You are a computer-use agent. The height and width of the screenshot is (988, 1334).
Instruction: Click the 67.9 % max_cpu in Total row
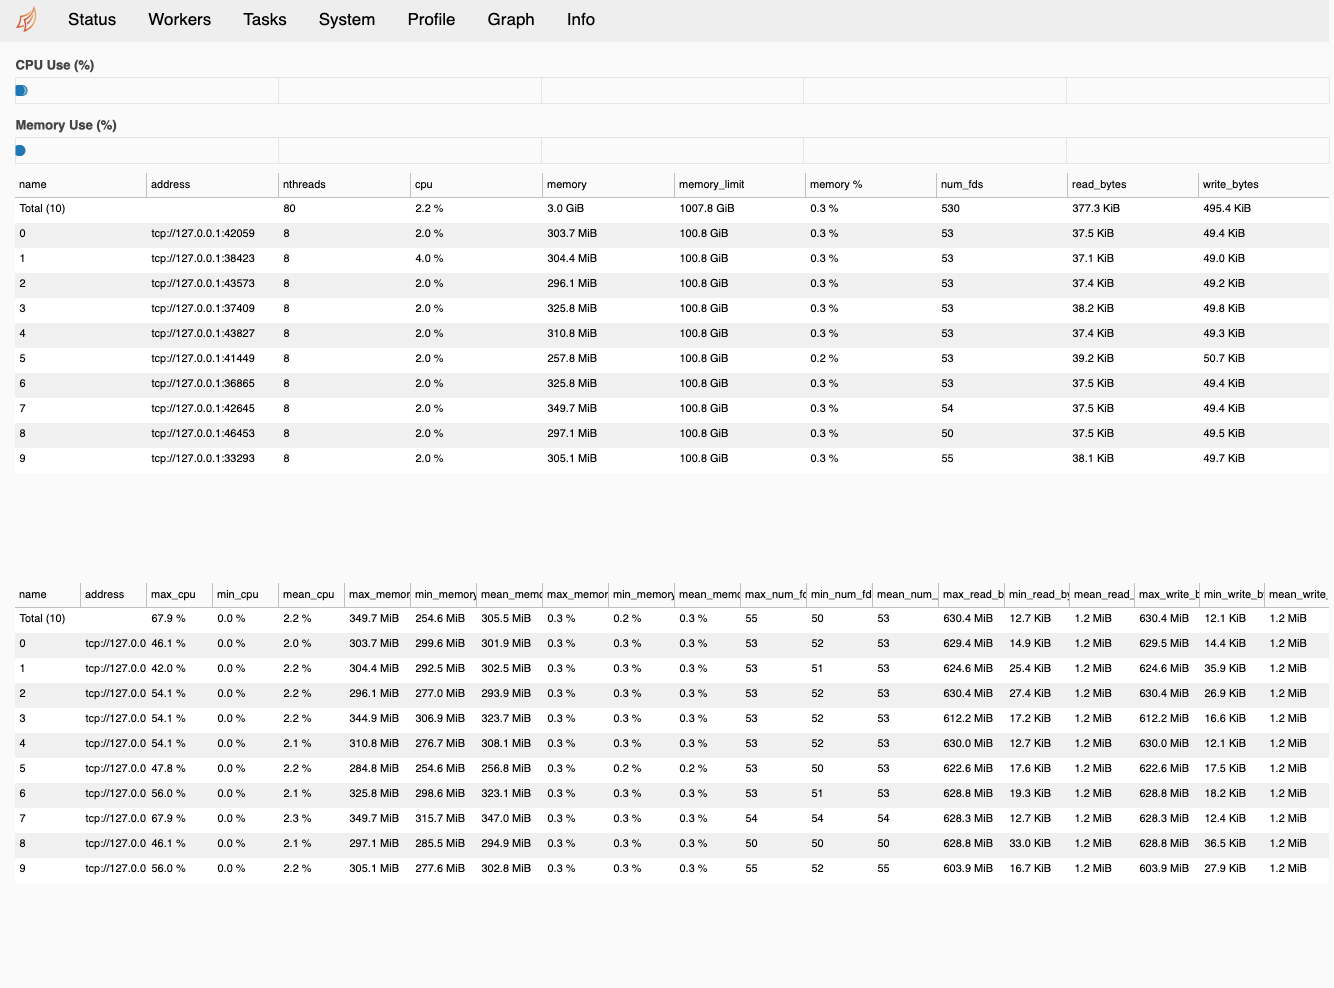tap(168, 618)
